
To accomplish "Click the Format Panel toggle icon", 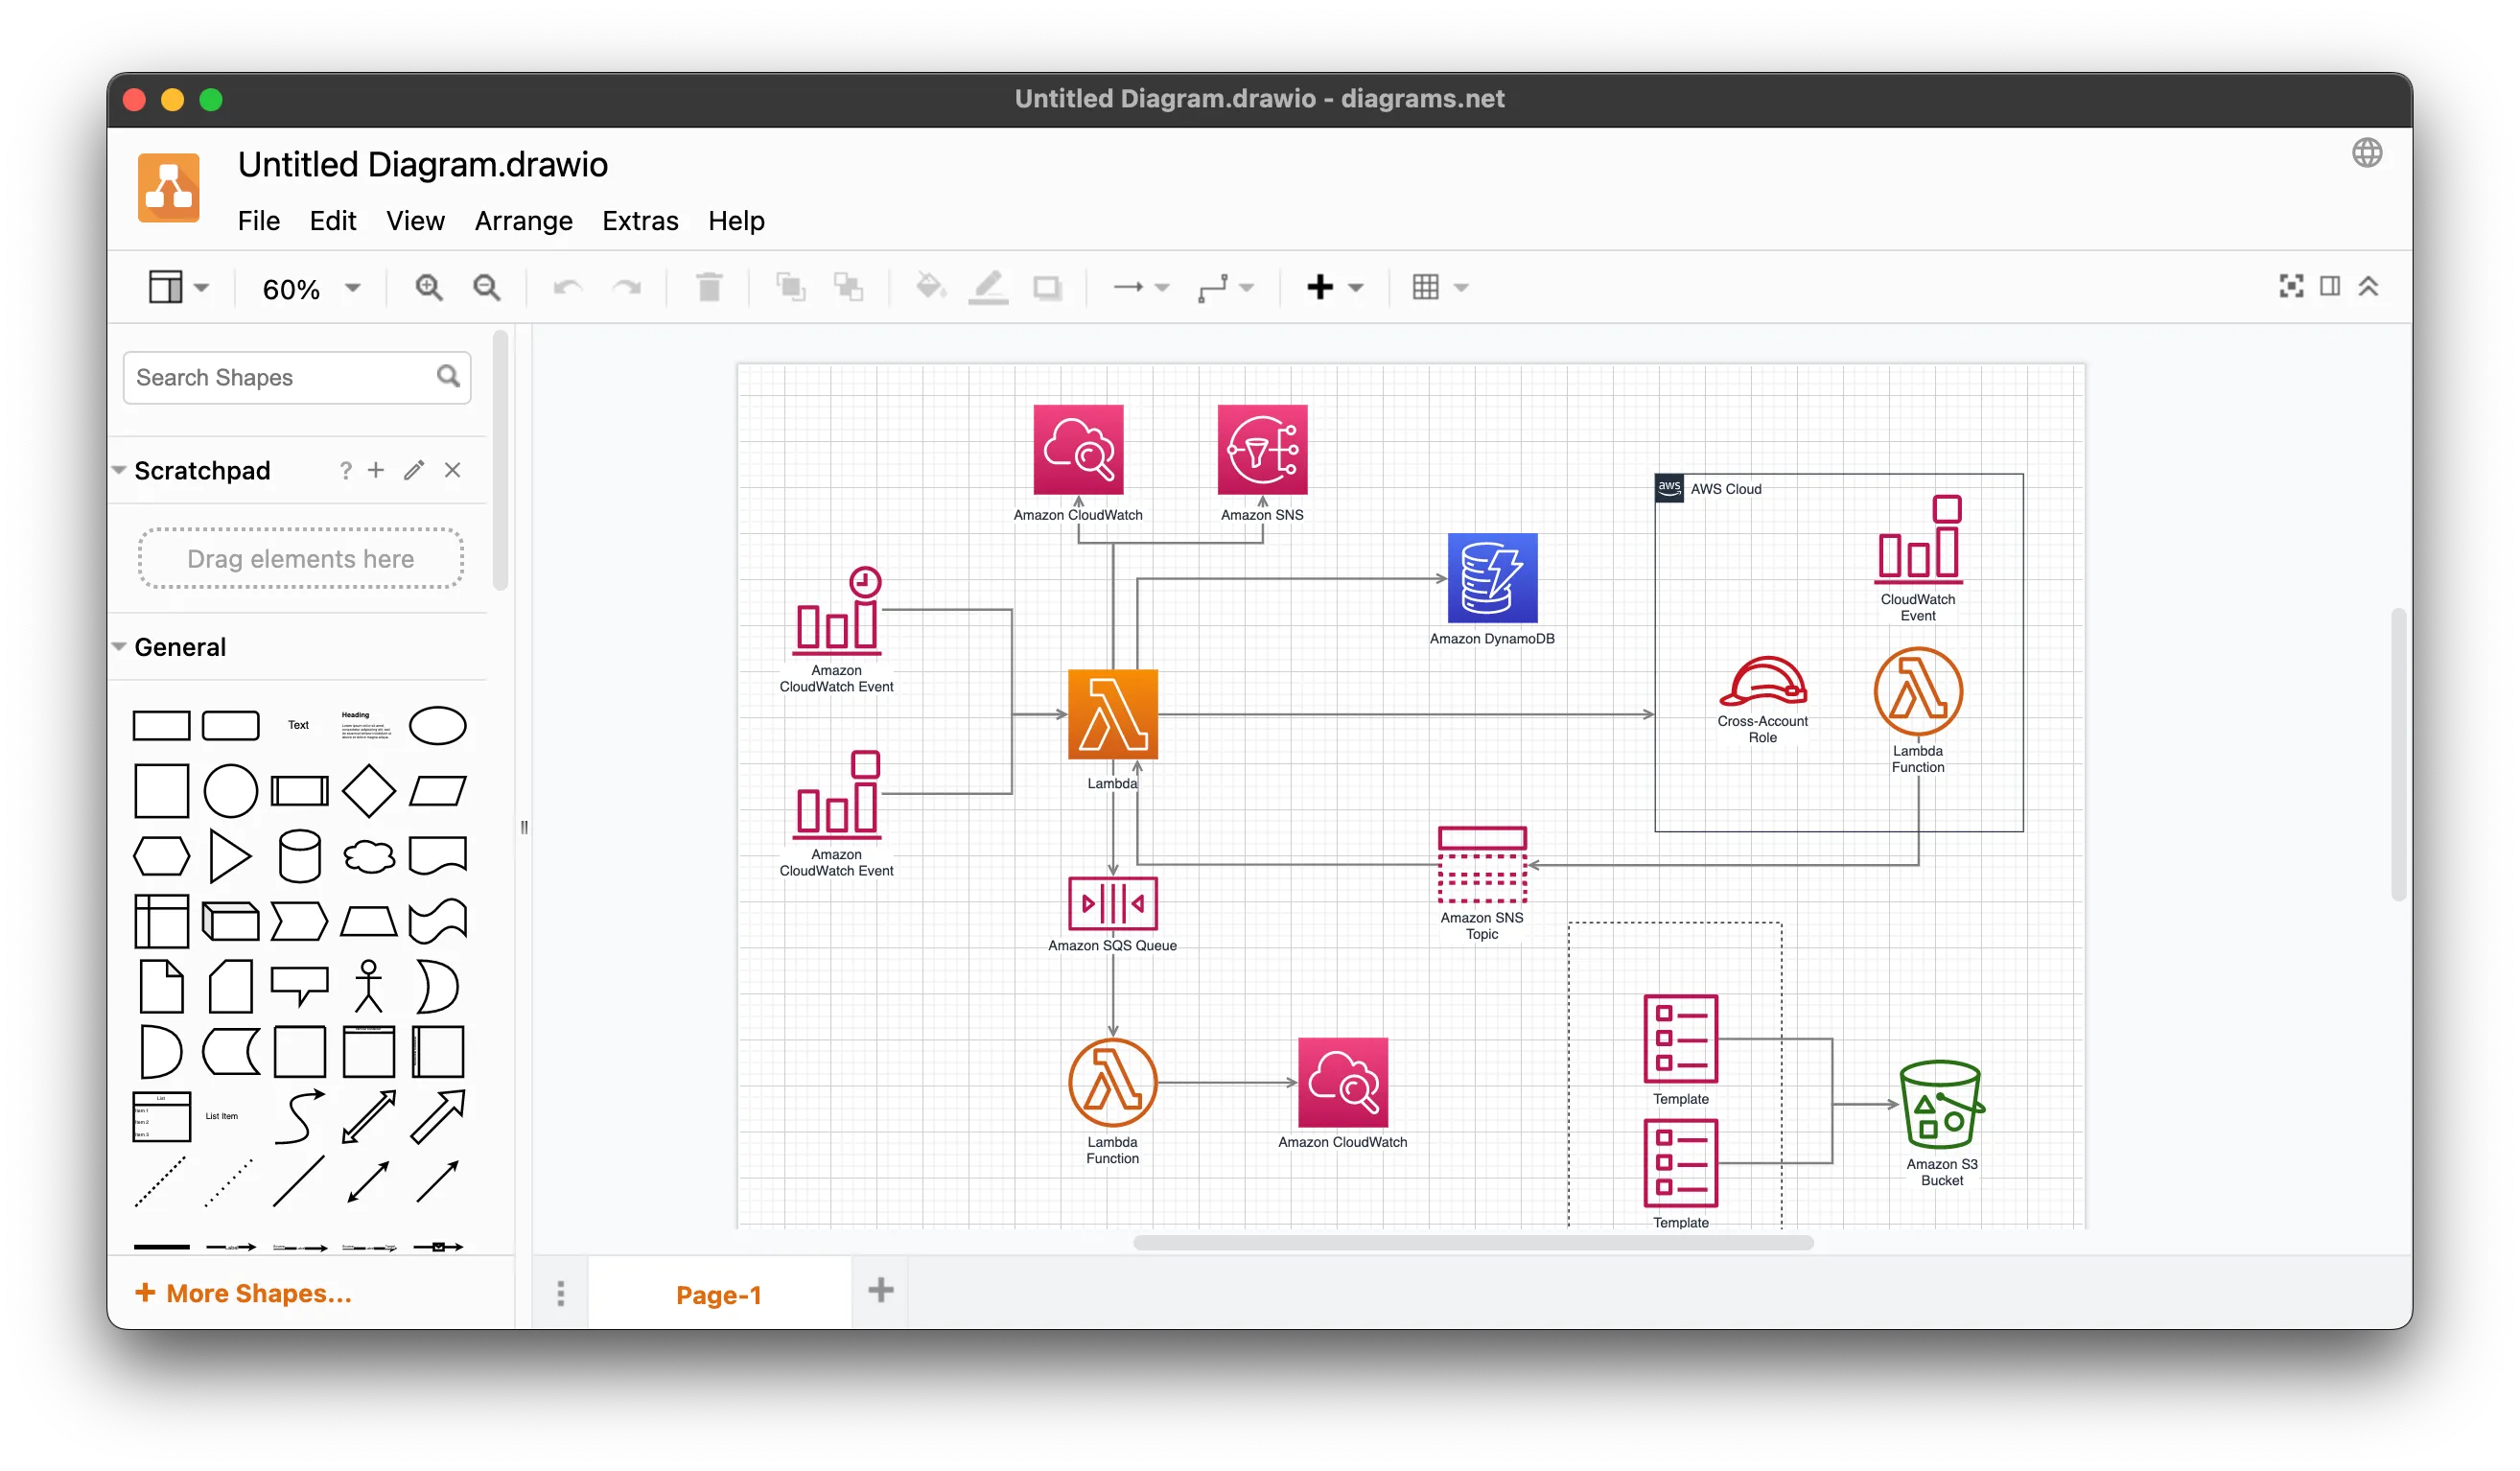I will click(x=2330, y=287).
